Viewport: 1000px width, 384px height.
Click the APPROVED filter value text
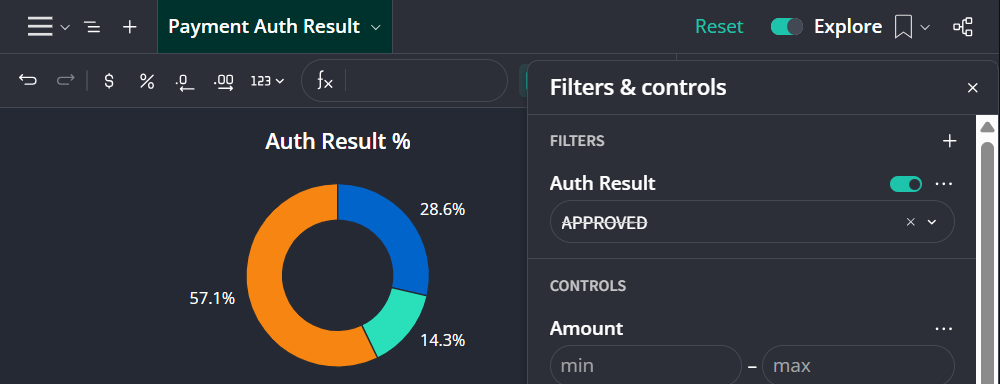(604, 223)
